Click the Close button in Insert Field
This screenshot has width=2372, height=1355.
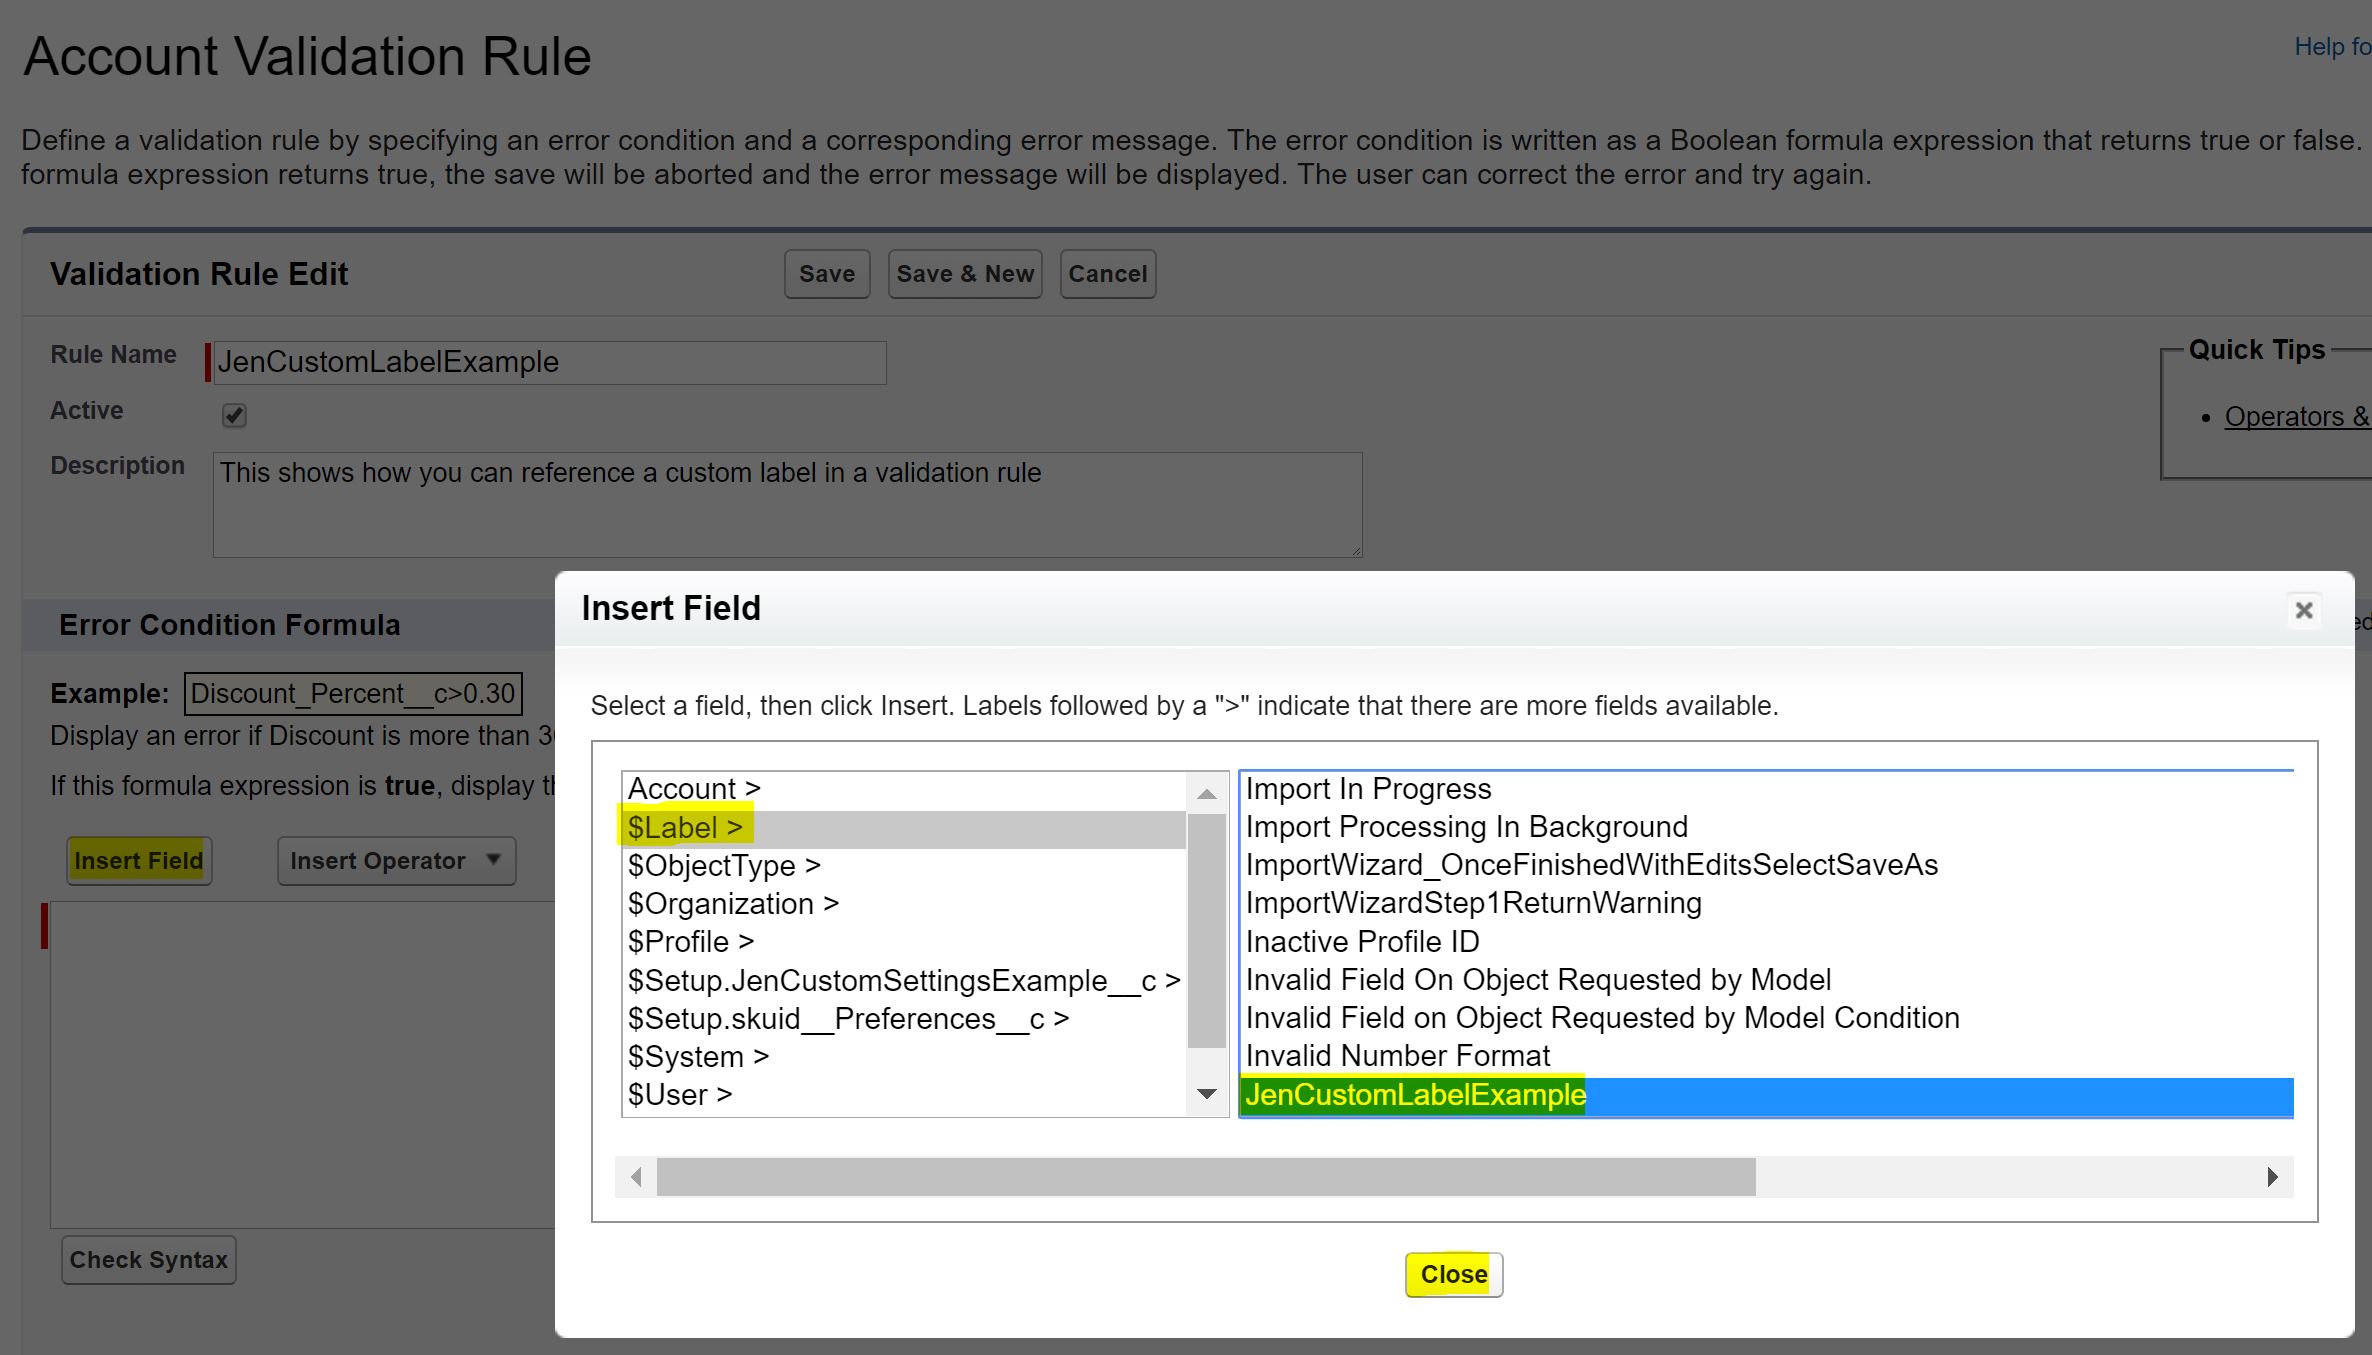pos(1454,1274)
